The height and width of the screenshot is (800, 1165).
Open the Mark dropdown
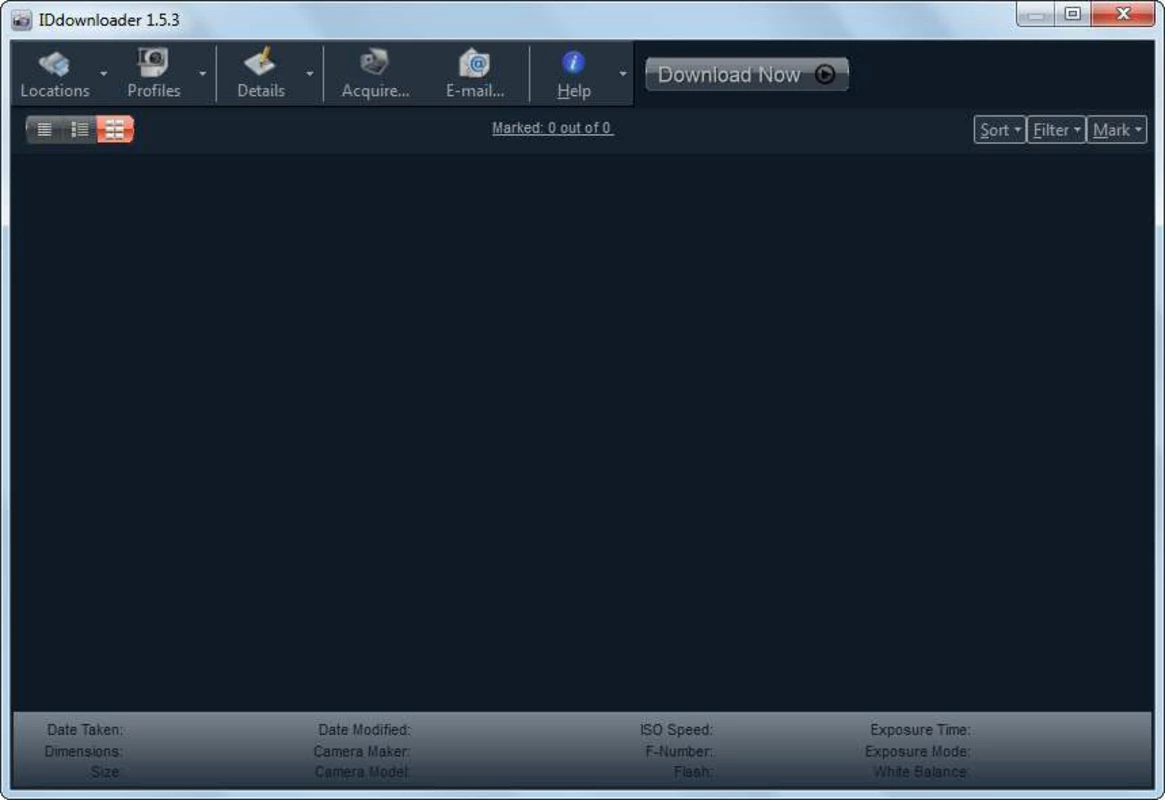click(x=1117, y=130)
